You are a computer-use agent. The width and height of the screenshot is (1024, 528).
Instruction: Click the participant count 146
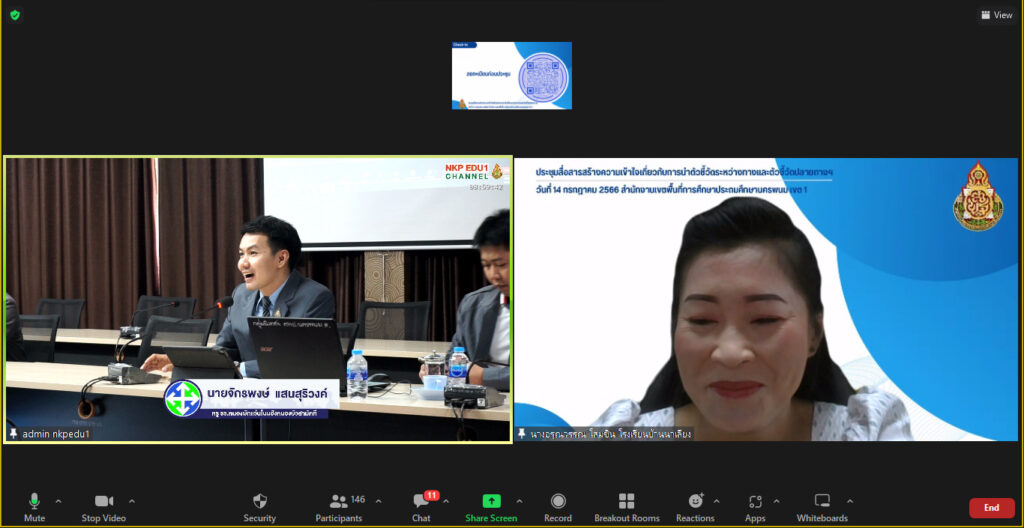point(358,500)
